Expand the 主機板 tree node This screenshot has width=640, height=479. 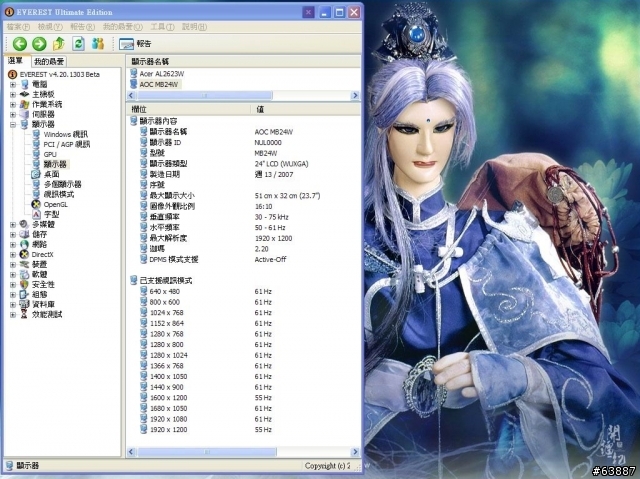point(13,94)
